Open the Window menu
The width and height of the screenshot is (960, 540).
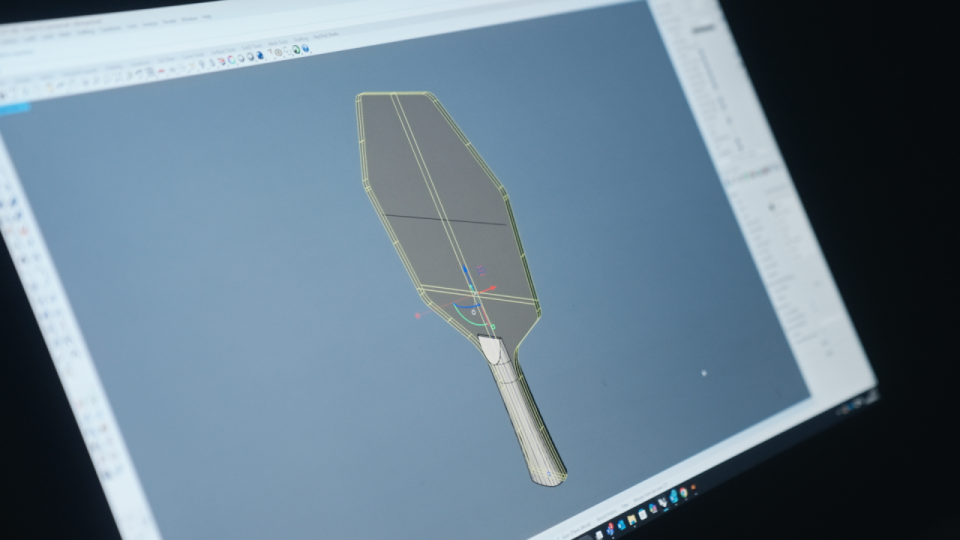pyautogui.click(x=189, y=18)
